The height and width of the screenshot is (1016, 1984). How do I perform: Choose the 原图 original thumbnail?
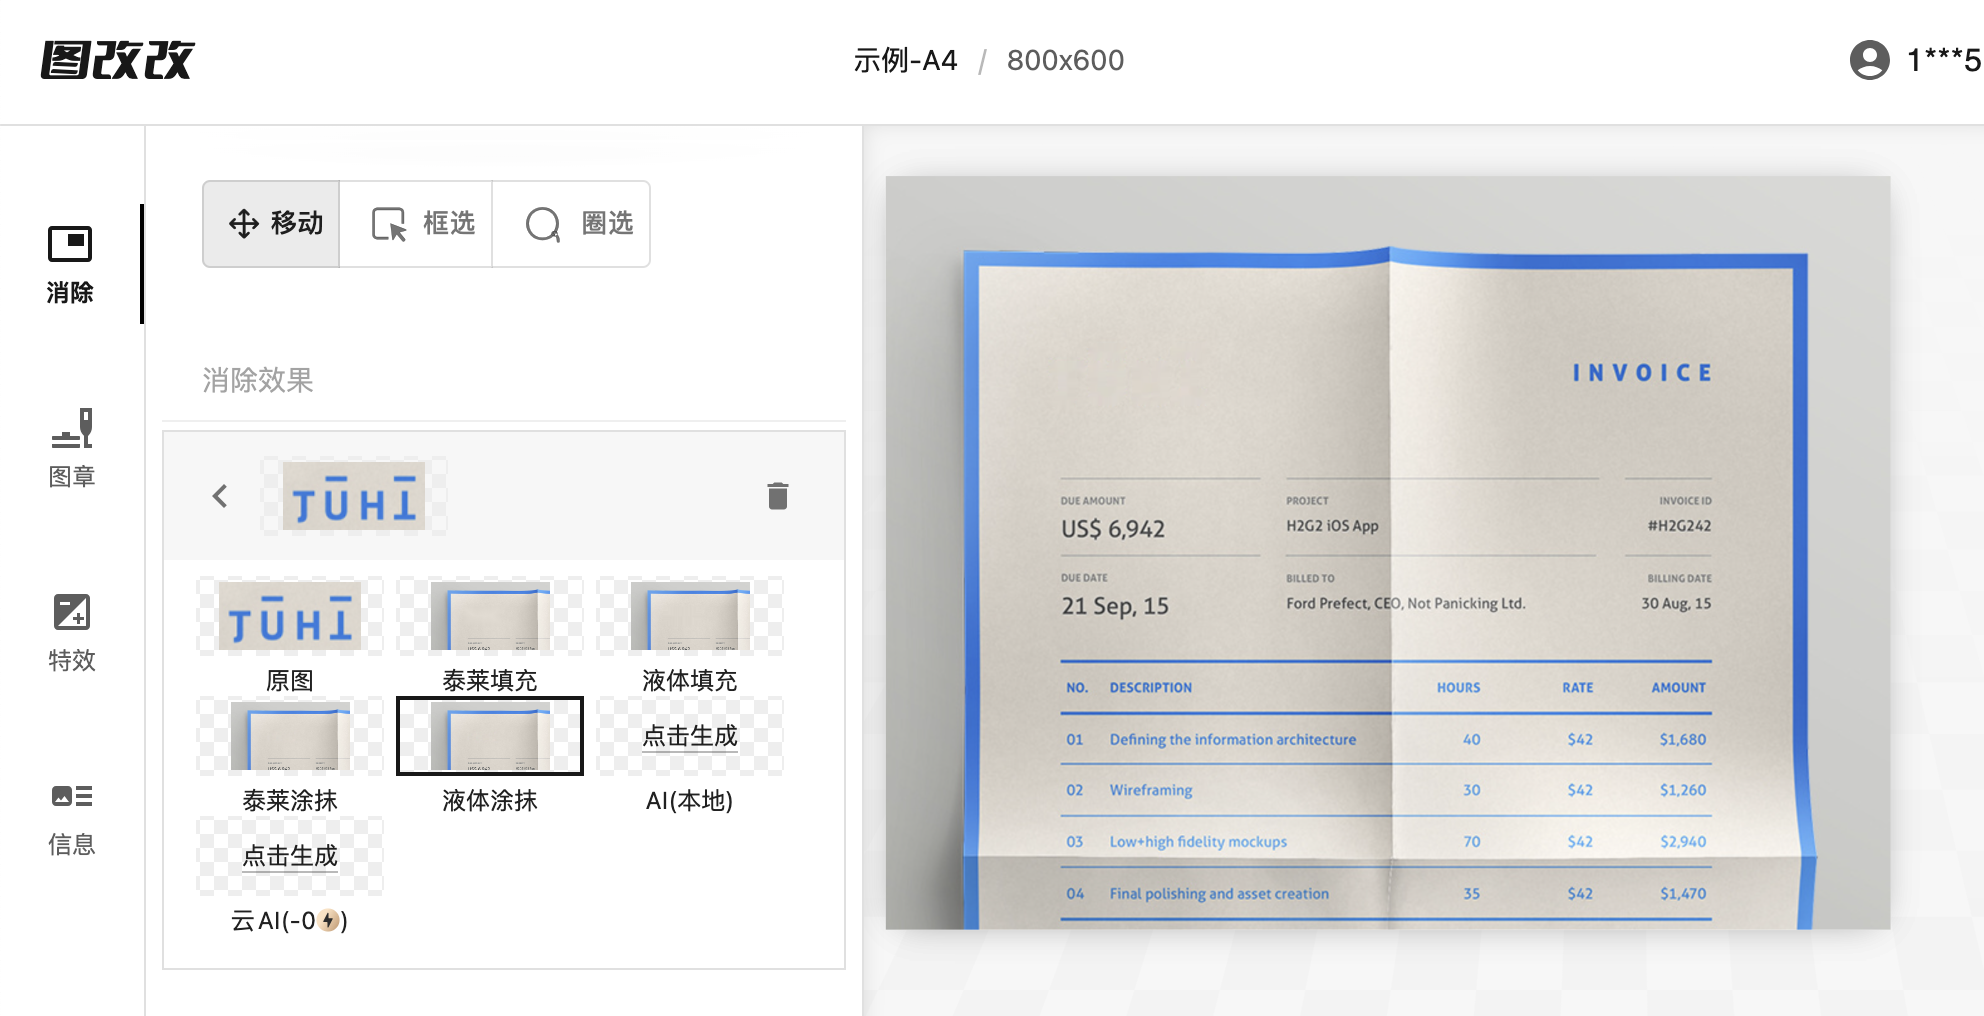290,617
